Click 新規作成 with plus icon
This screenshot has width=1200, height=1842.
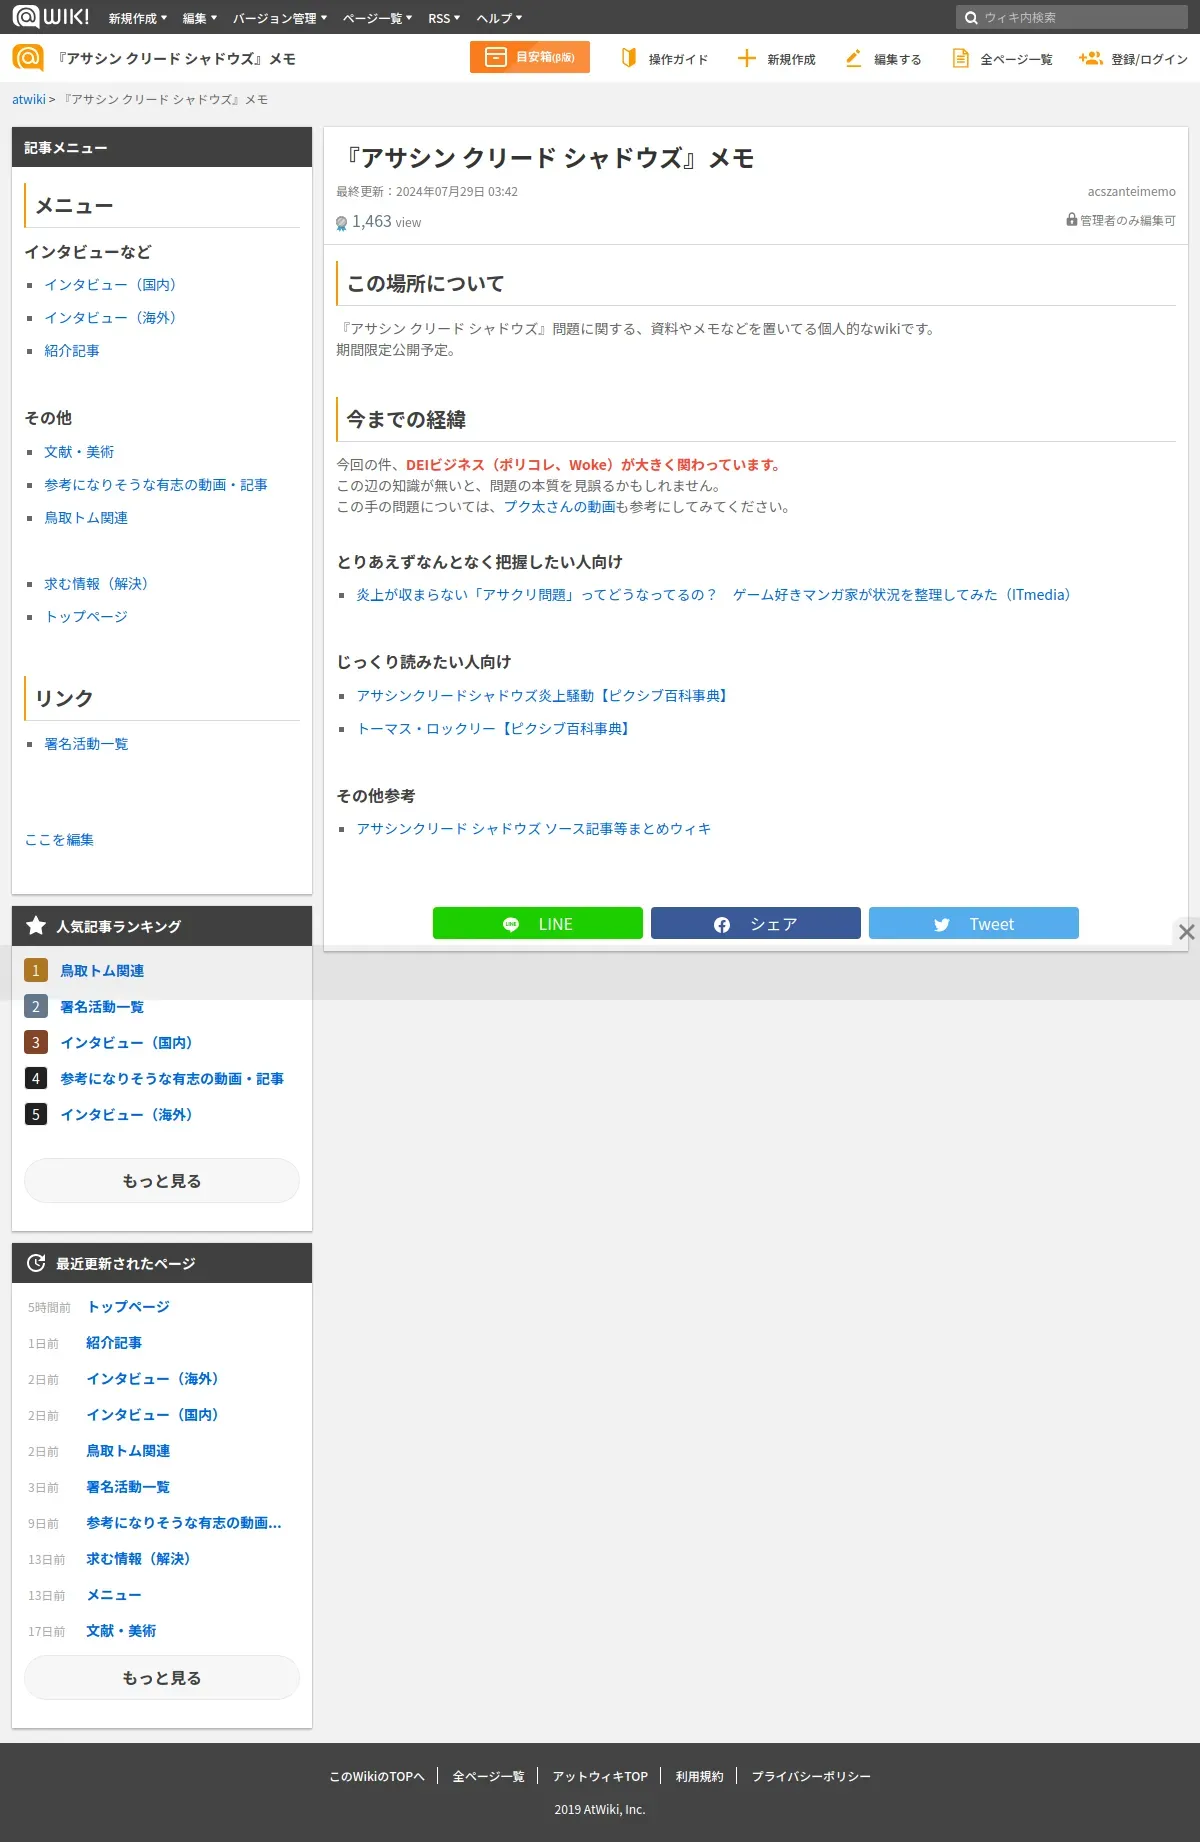[x=776, y=59]
